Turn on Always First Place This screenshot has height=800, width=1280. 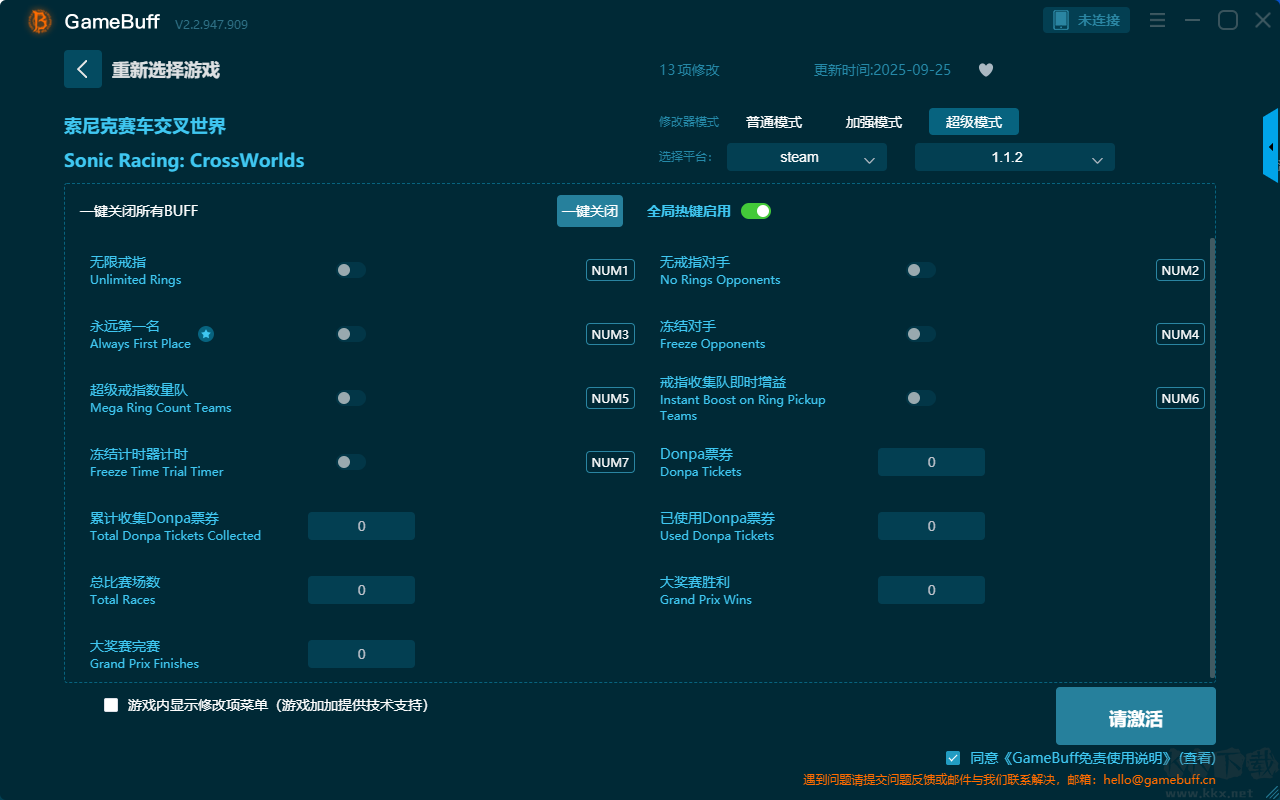coord(351,334)
